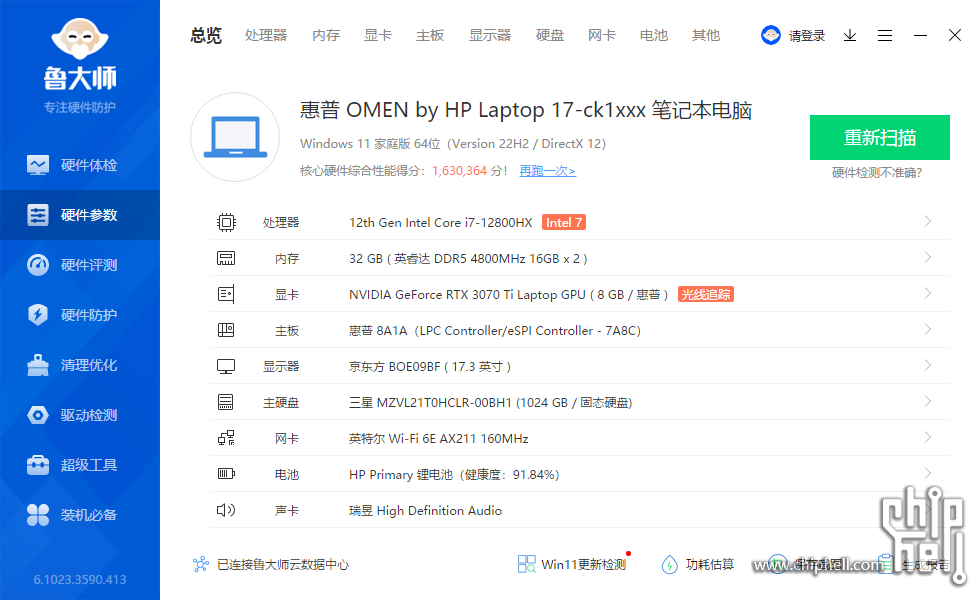Open 装机必备 in the sidebar
Screen dimensions: 980x600
(80, 515)
